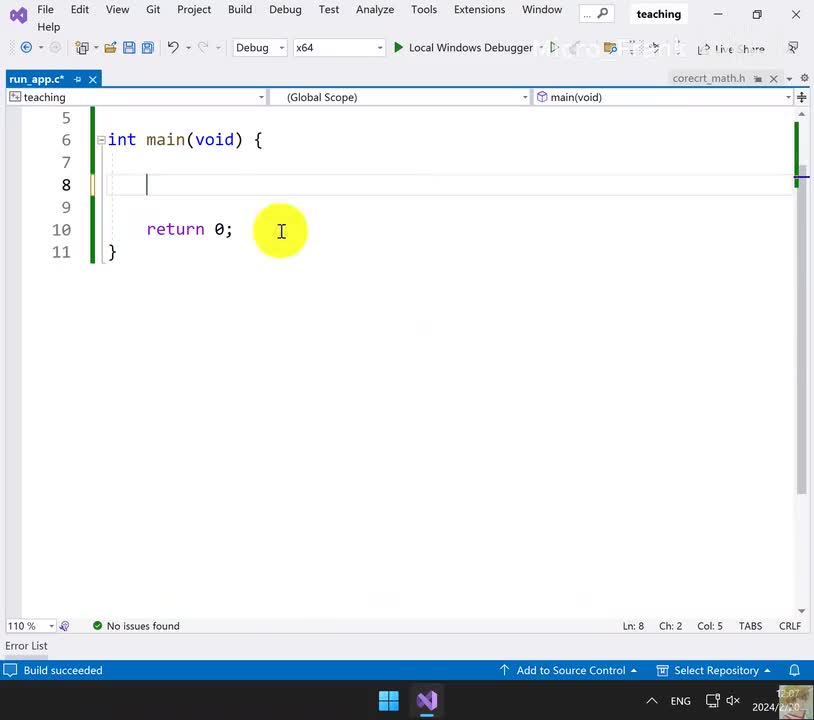
Task: Close the run_app.c tab
Action: (x=93, y=79)
